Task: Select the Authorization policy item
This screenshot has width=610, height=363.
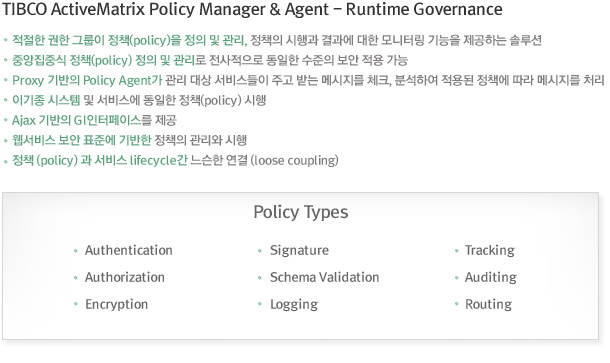Action: (125, 277)
